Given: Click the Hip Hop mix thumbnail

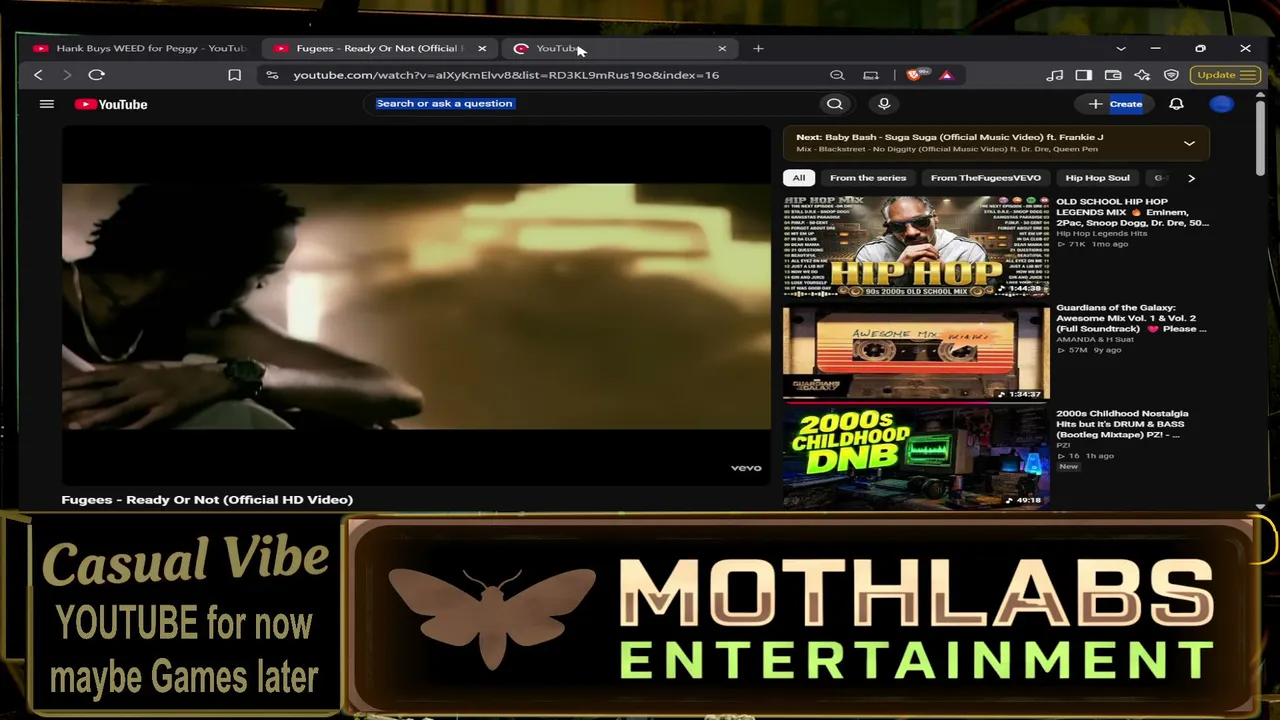Looking at the screenshot, I should [x=916, y=246].
